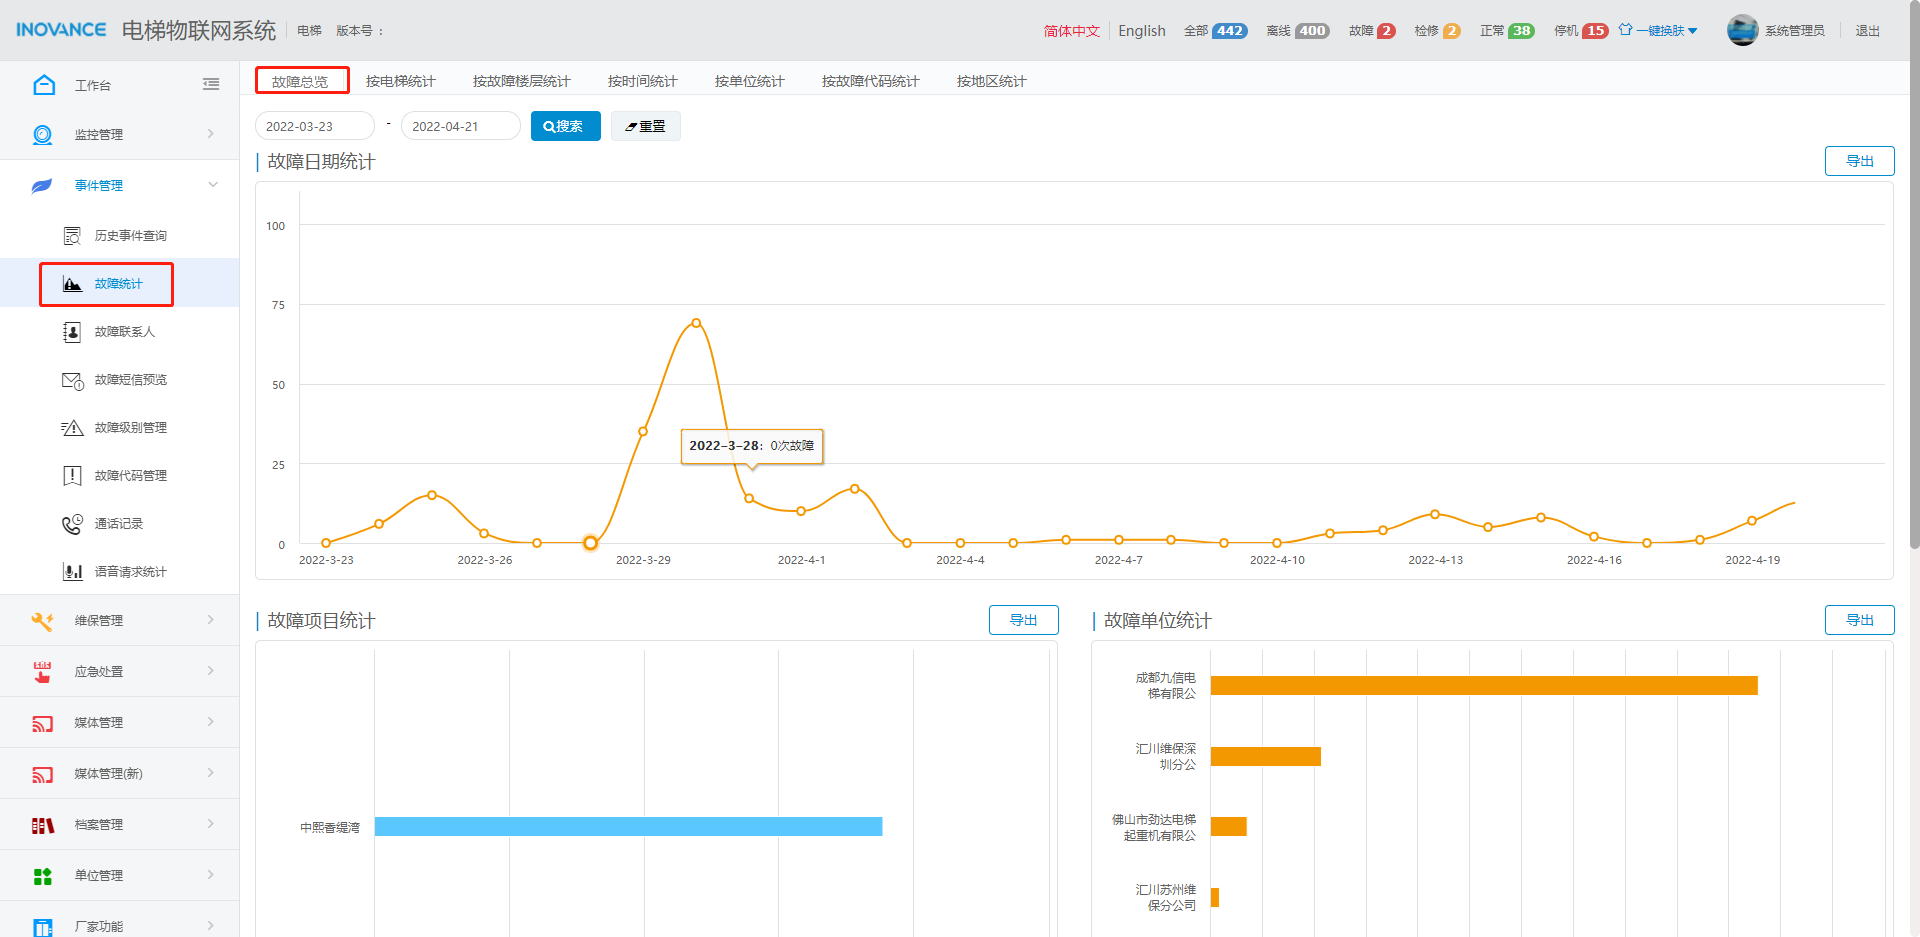Click the 故障级别管理 warning triangle icon
Screen dimensions: 1920x937
pos(72,428)
